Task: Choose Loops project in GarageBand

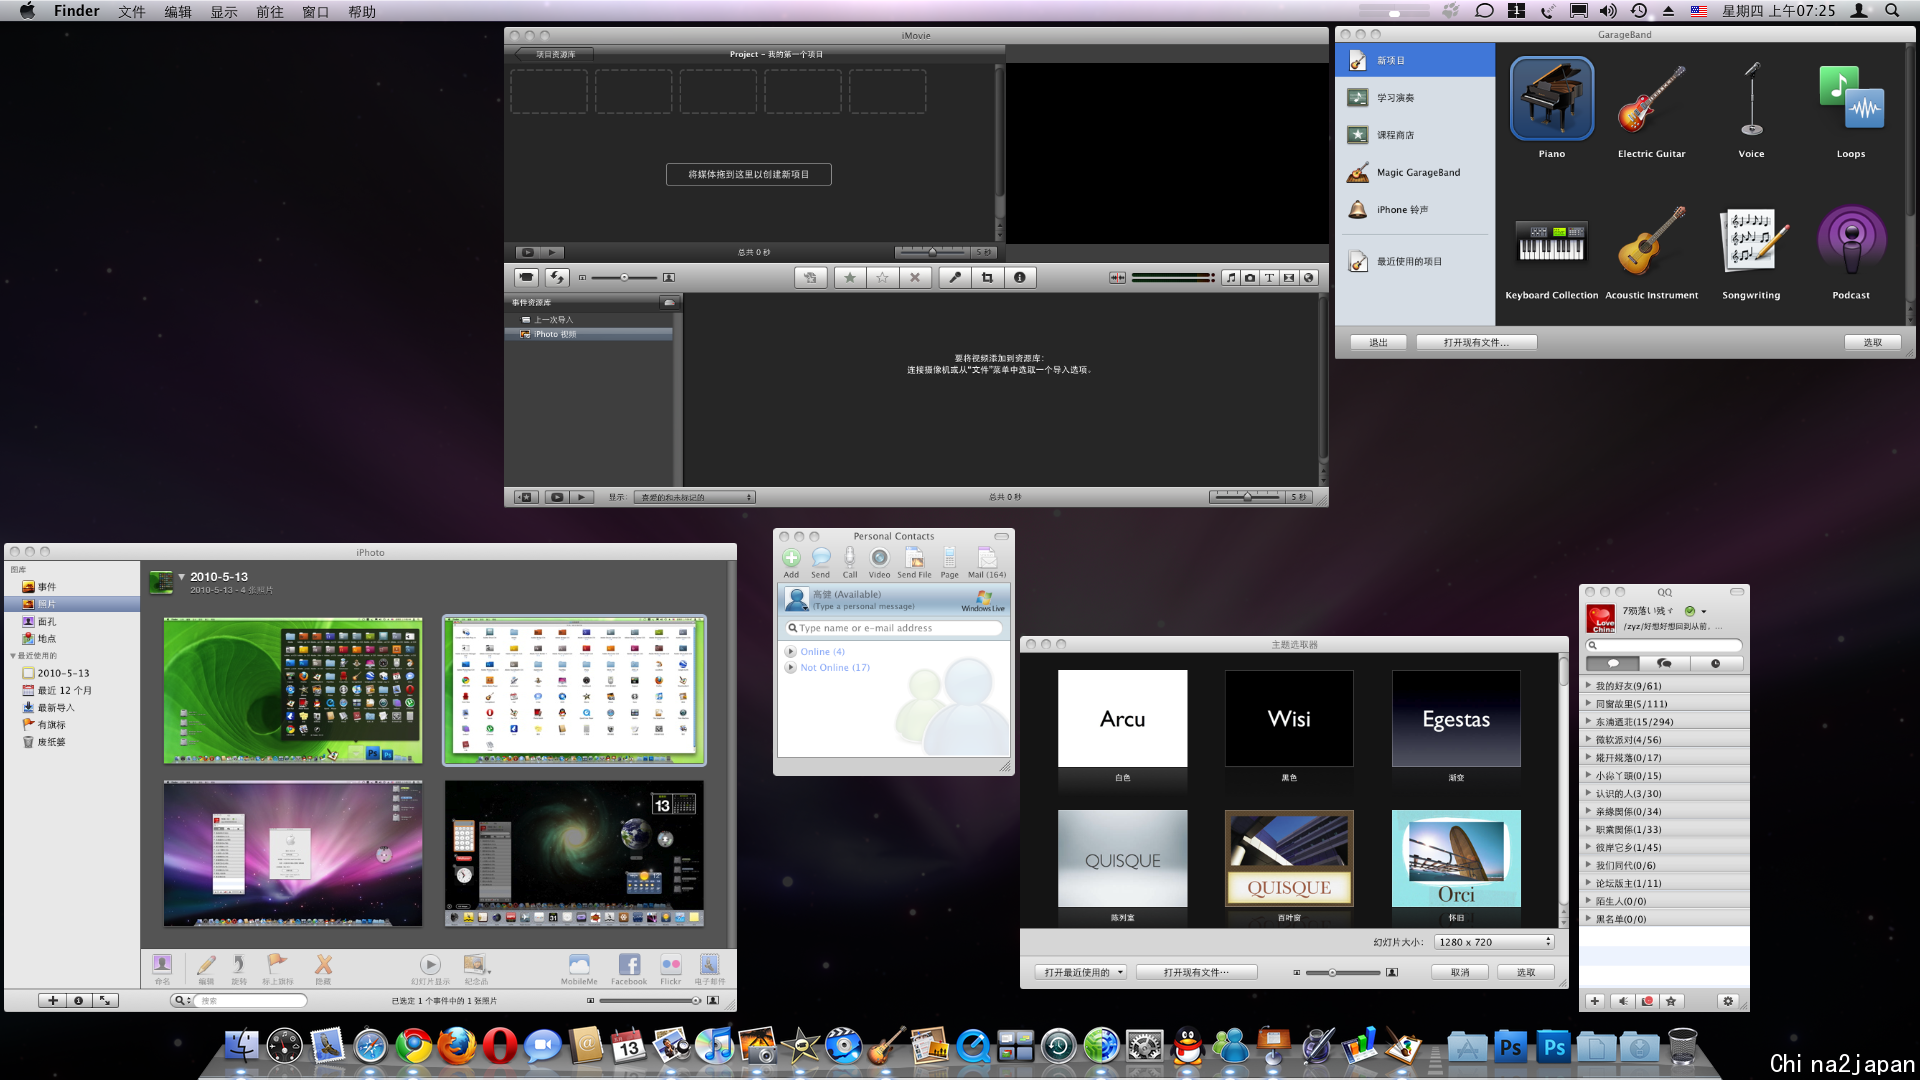Action: click(1851, 108)
